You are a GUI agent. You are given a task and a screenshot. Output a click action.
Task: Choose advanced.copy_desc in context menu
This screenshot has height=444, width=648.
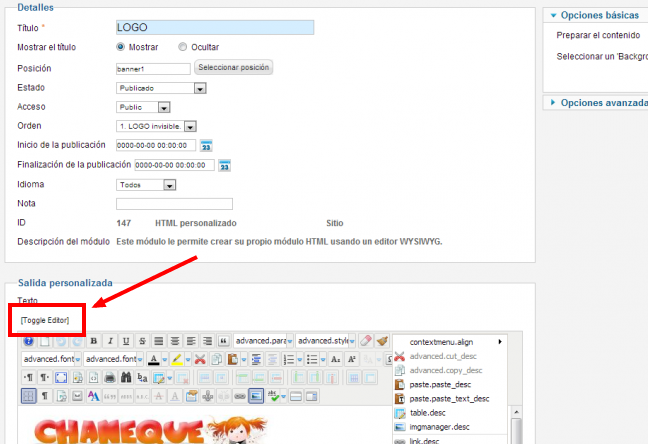point(449,370)
